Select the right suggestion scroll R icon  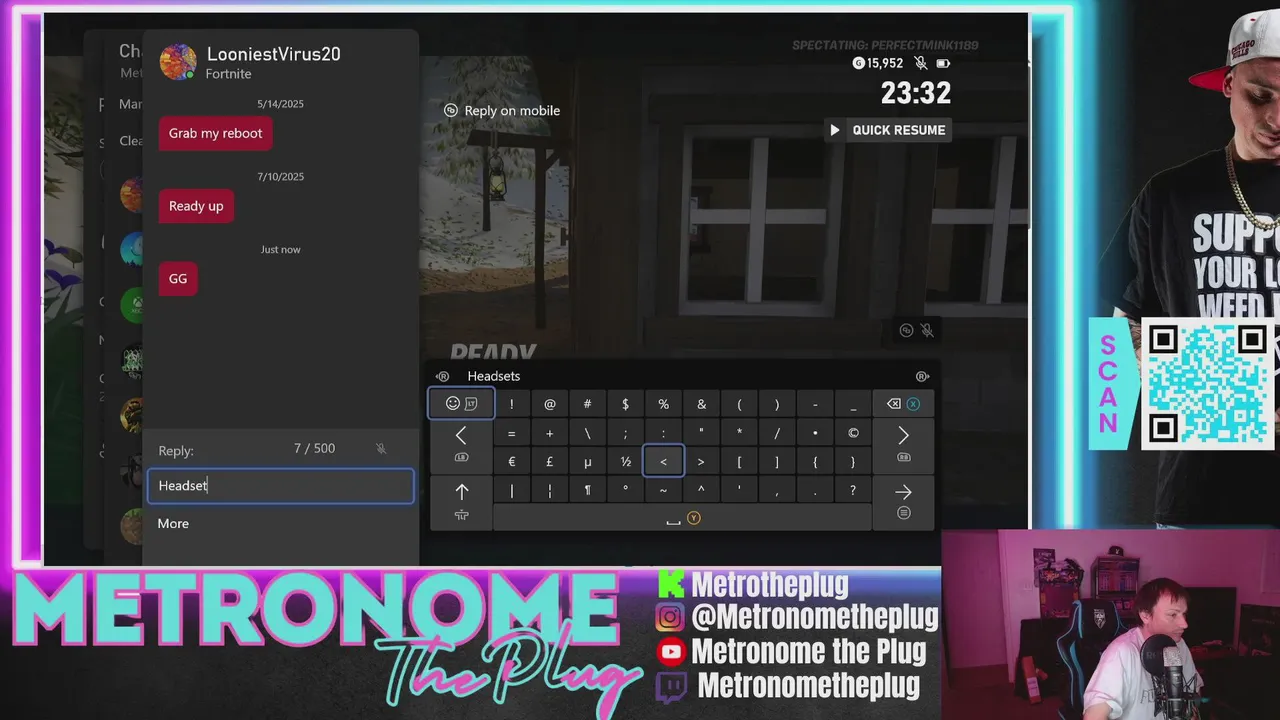click(922, 376)
